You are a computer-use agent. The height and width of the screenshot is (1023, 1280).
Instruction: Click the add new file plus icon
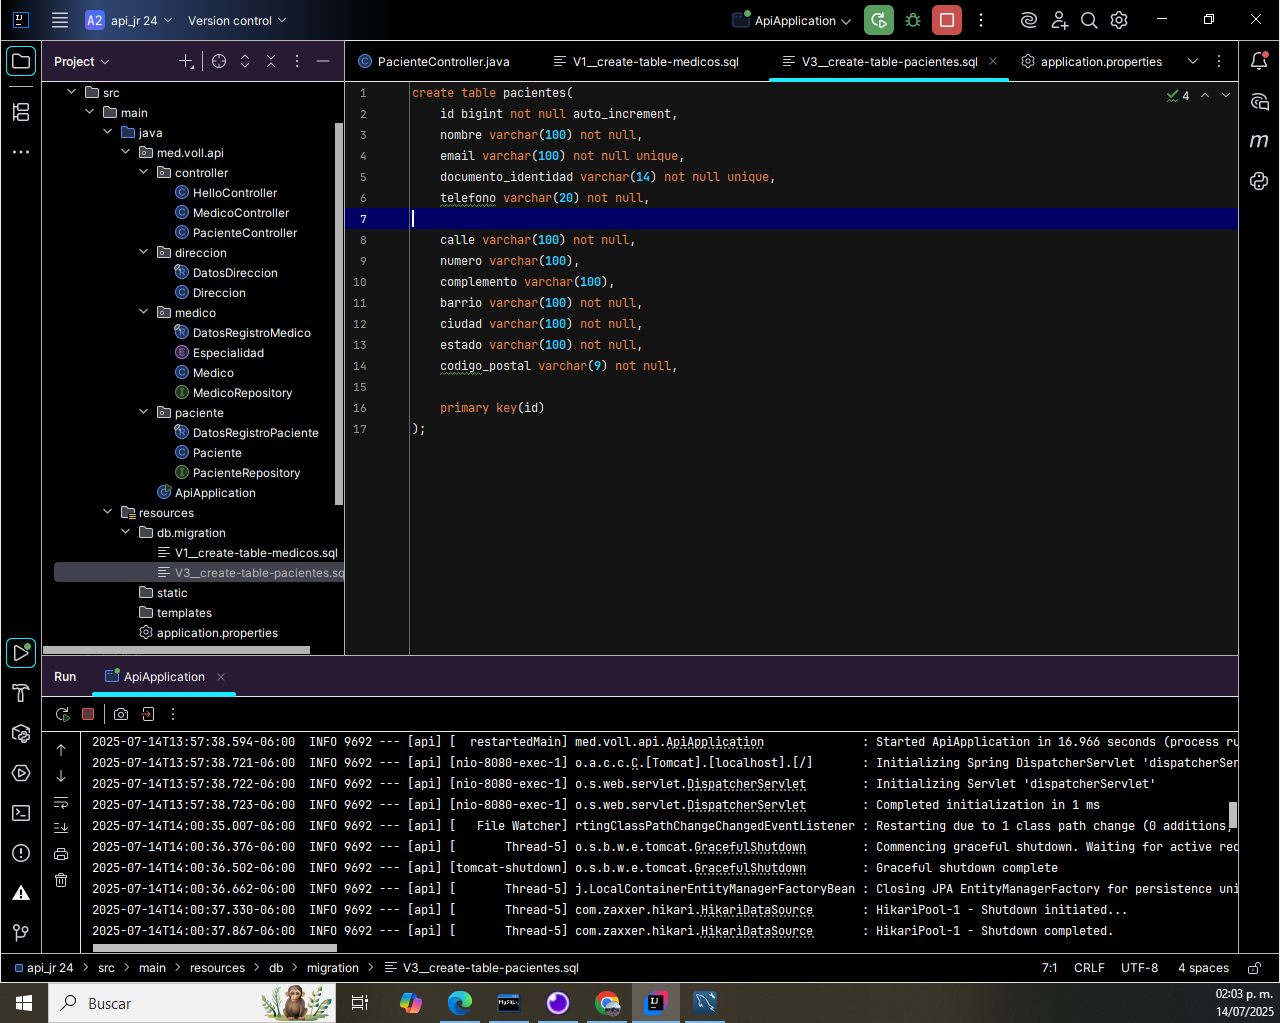point(186,61)
